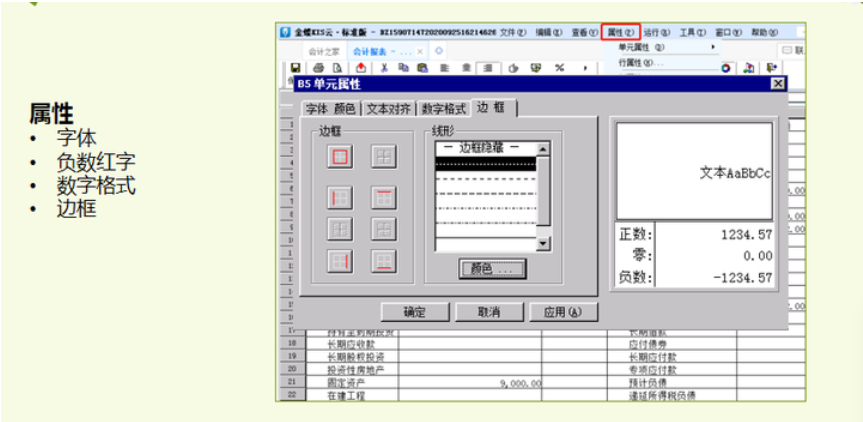Apply inside grid borders
This screenshot has width=863, height=422.
coord(384,157)
